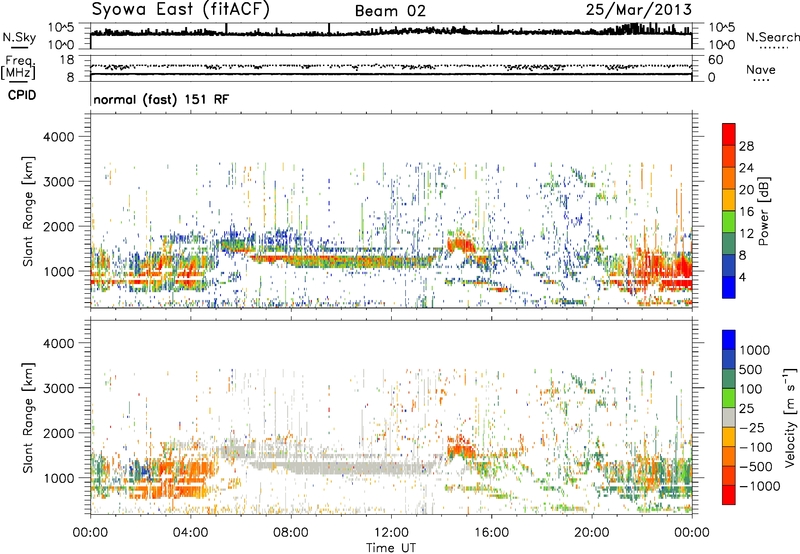Click the '-1000' value on the Velocity scale

759,486
